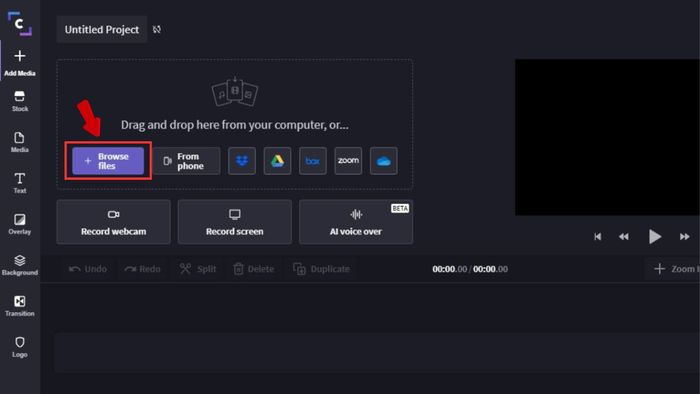Import from Zoom icon
Image resolution: width=700 pixels, height=394 pixels.
tap(348, 161)
